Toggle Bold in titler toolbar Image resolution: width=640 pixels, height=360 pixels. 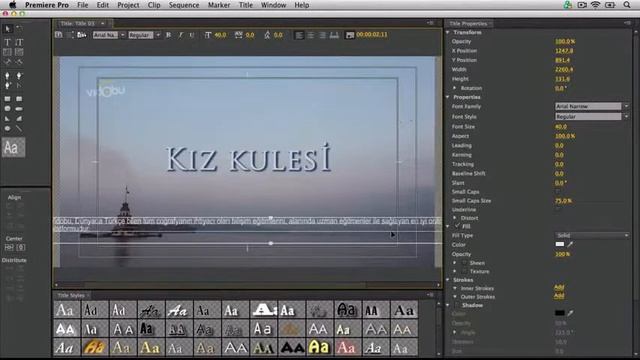(169, 35)
